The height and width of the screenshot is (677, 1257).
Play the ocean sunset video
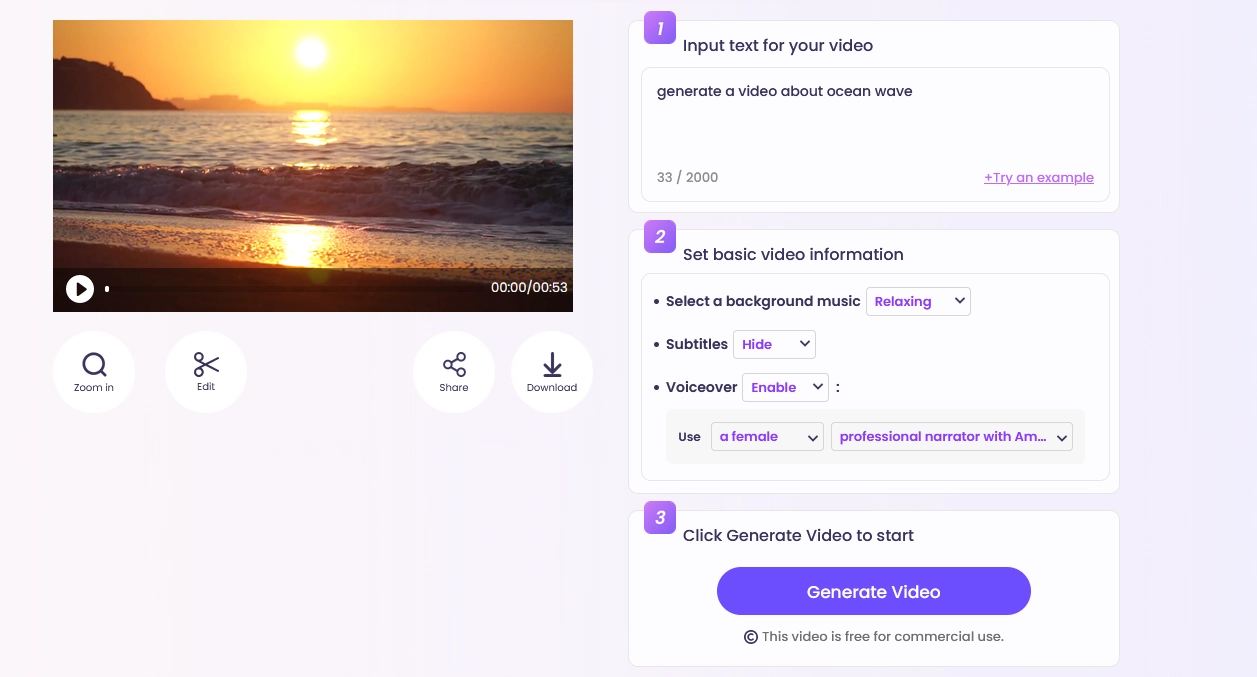coord(80,289)
